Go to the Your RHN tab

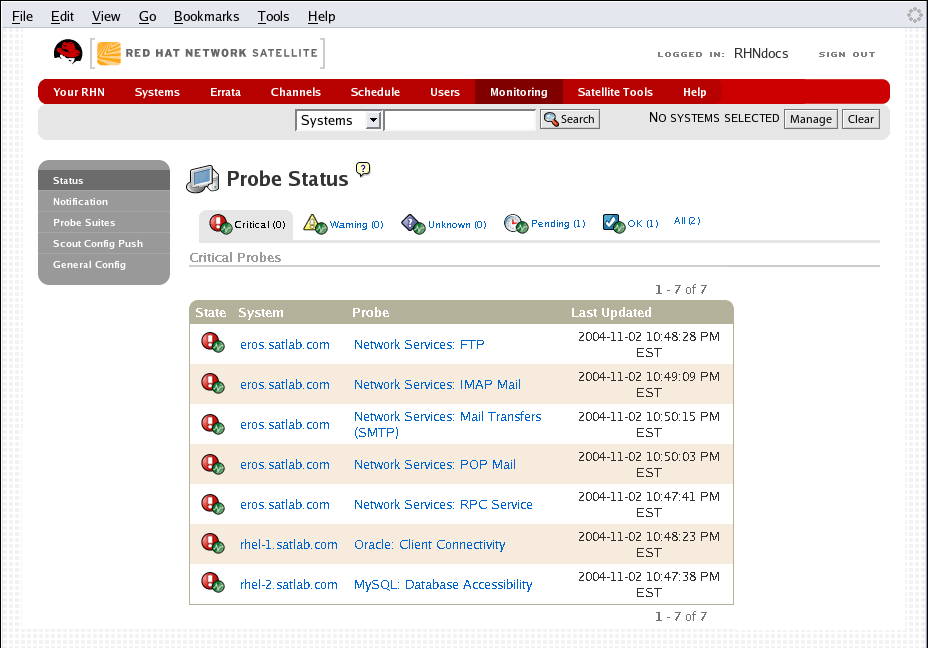coord(79,92)
